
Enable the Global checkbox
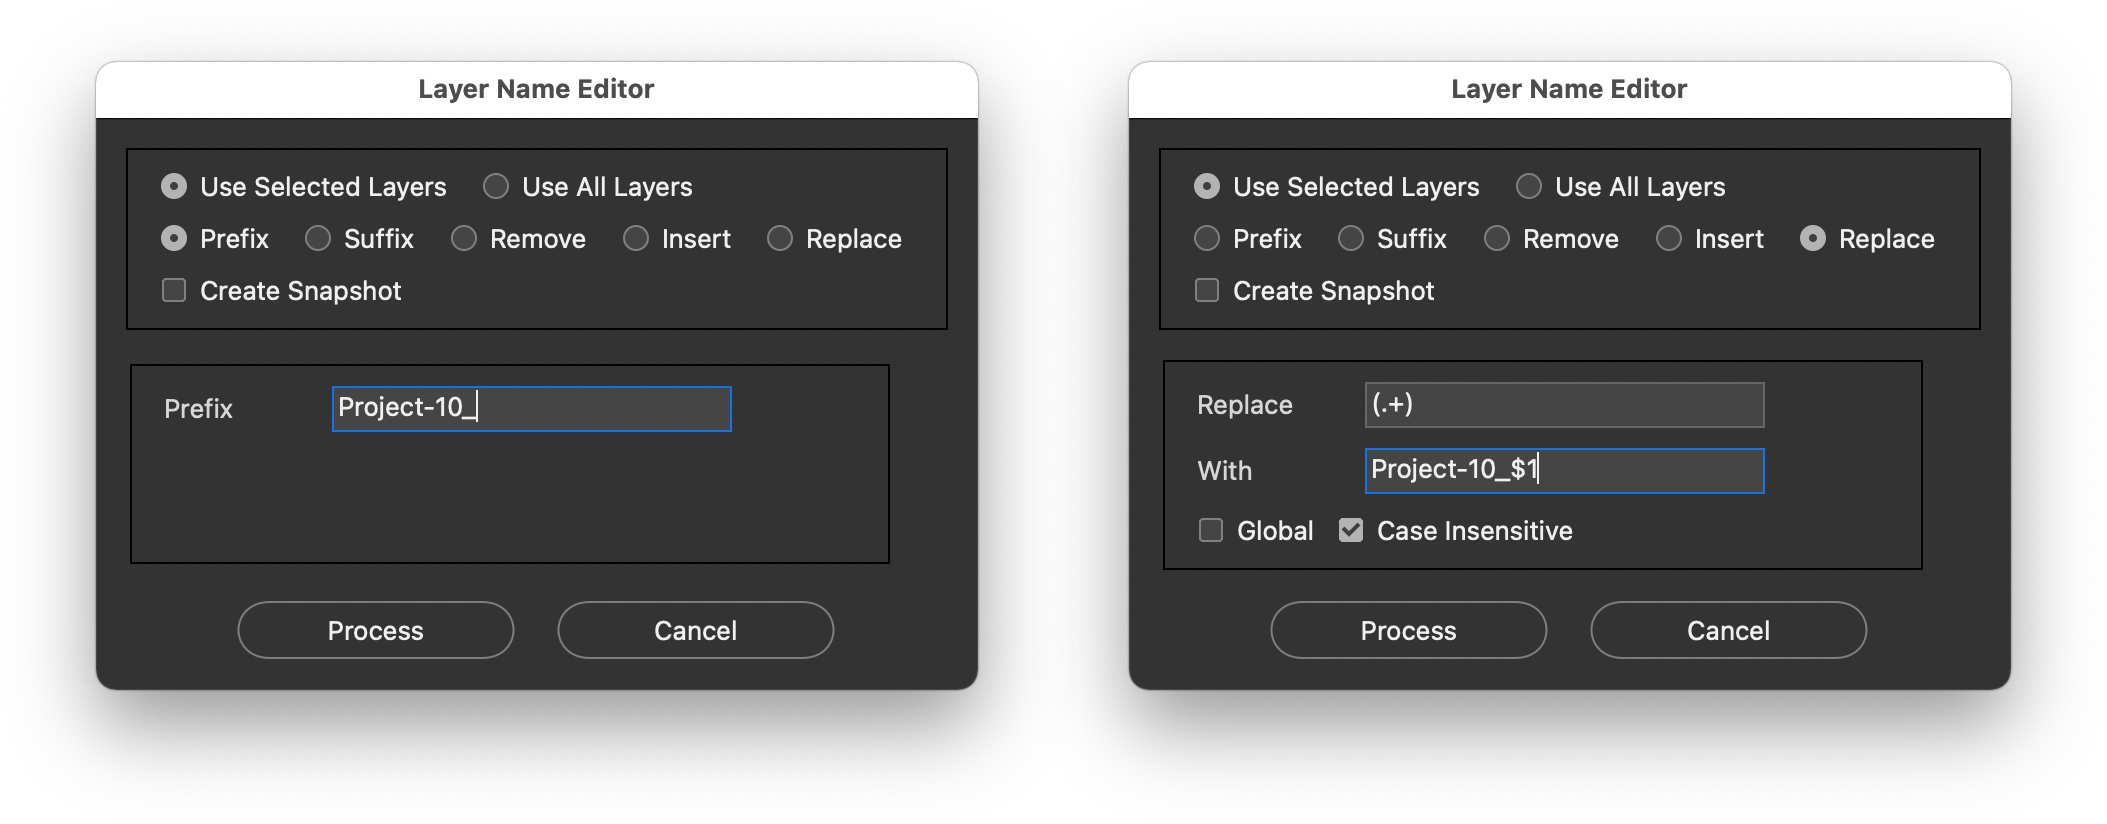tap(1211, 530)
